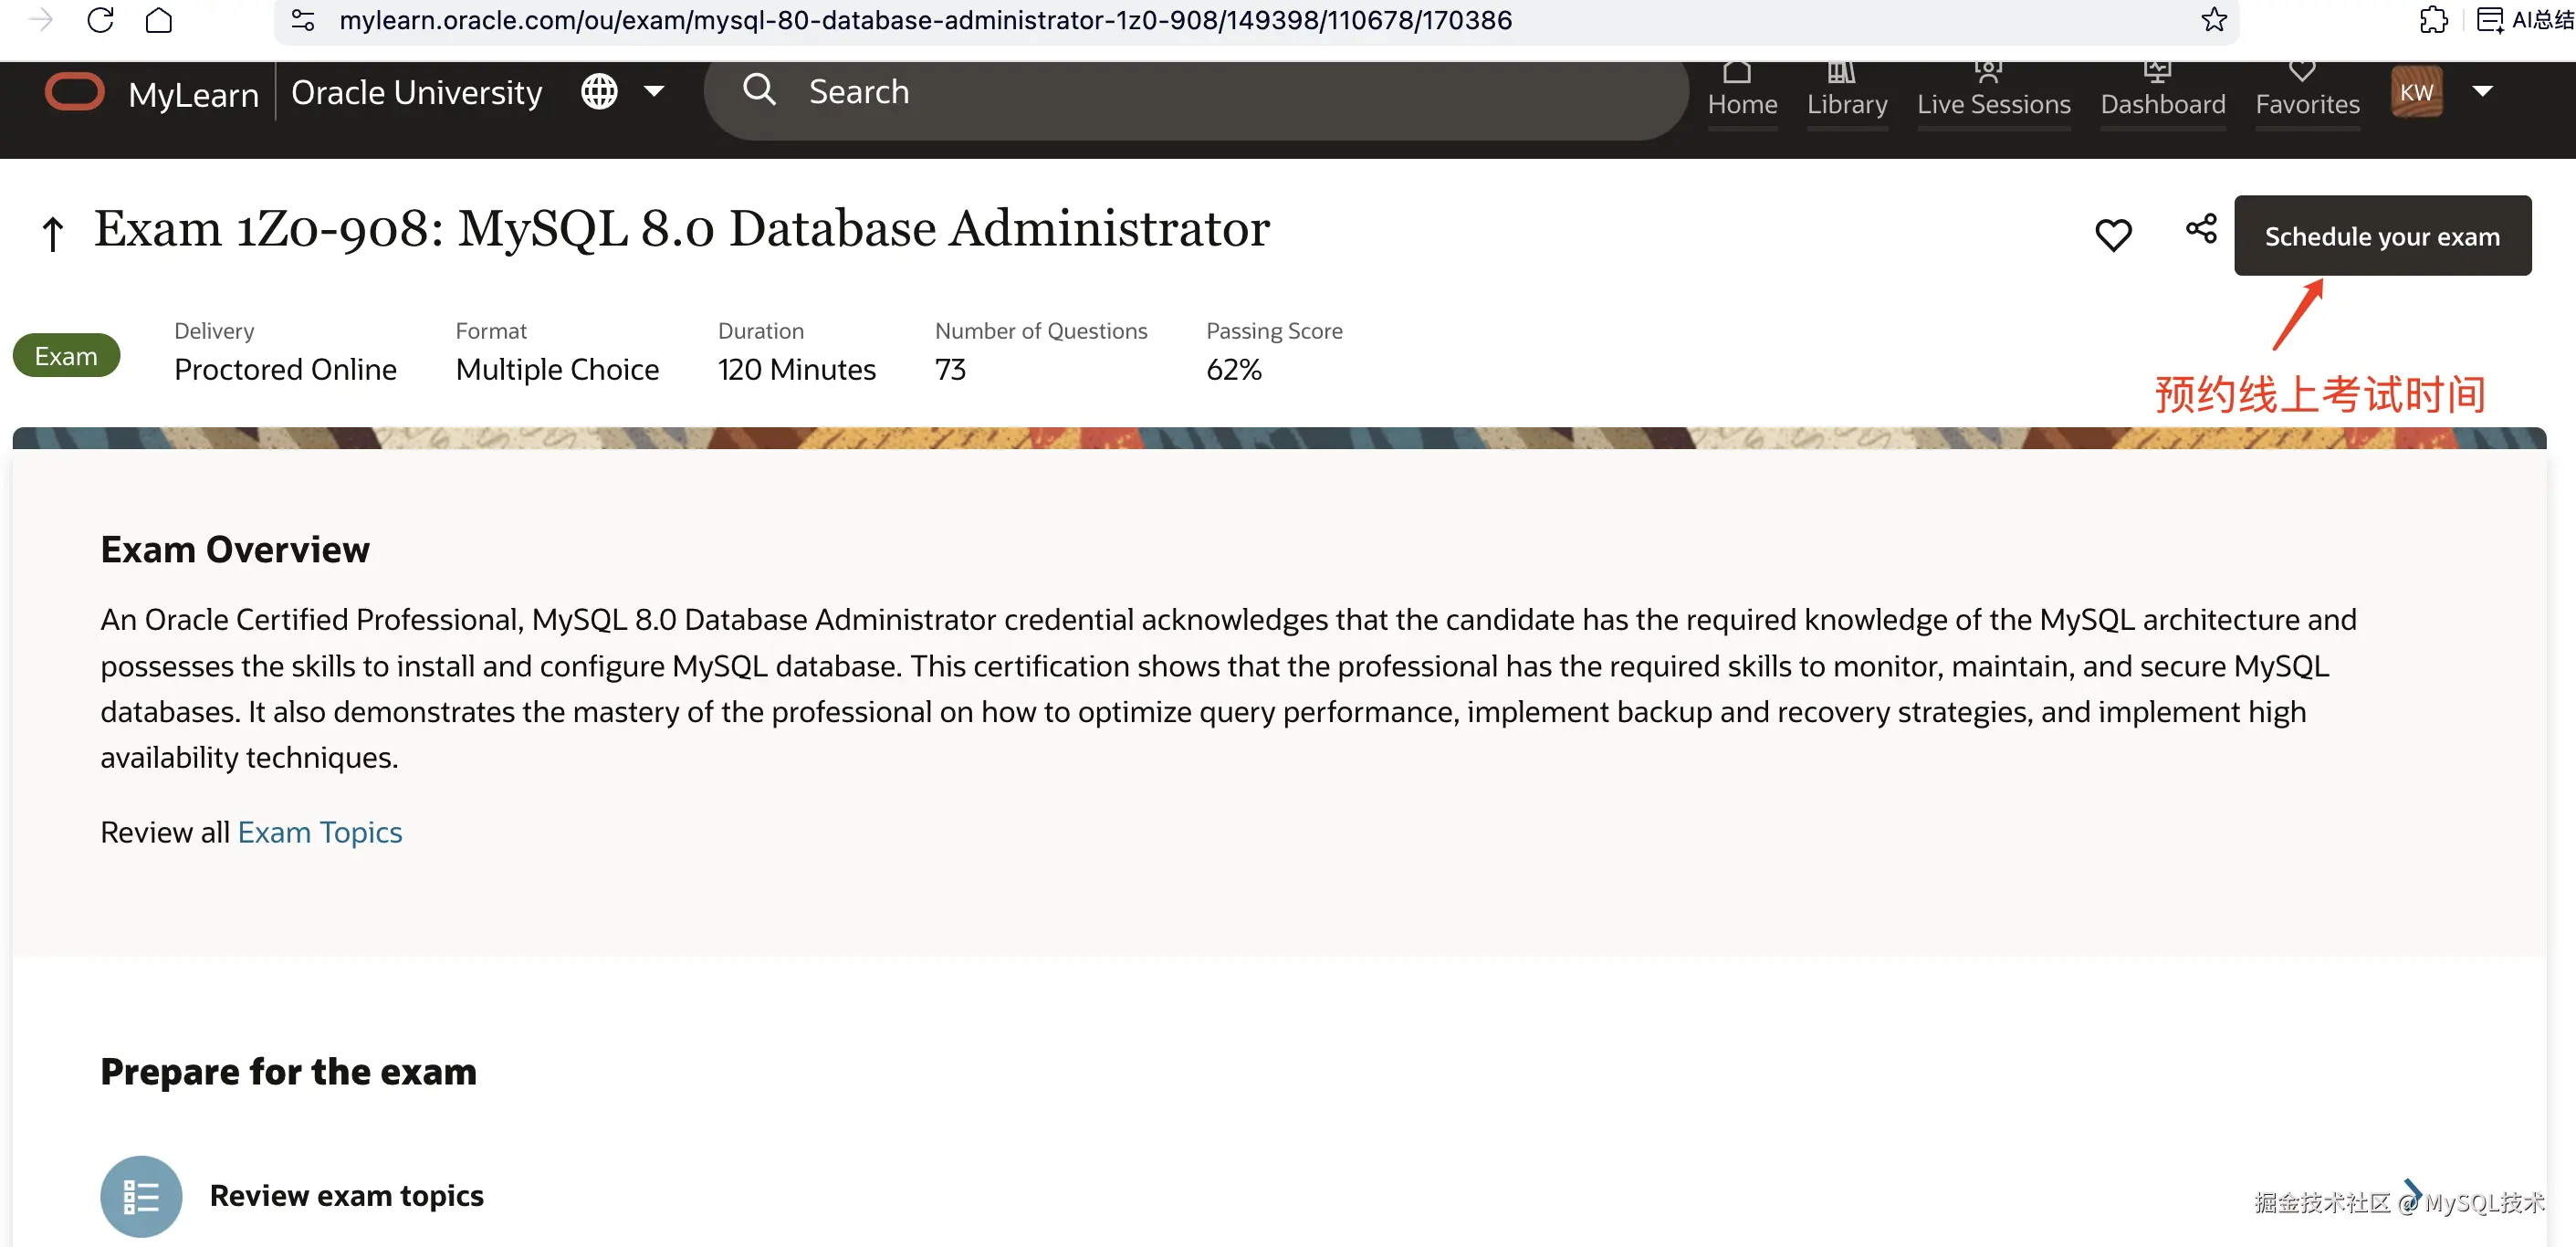Image resolution: width=2576 pixels, height=1247 pixels.
Task: Click the globe language icon
Action: (x=599, y=92)
